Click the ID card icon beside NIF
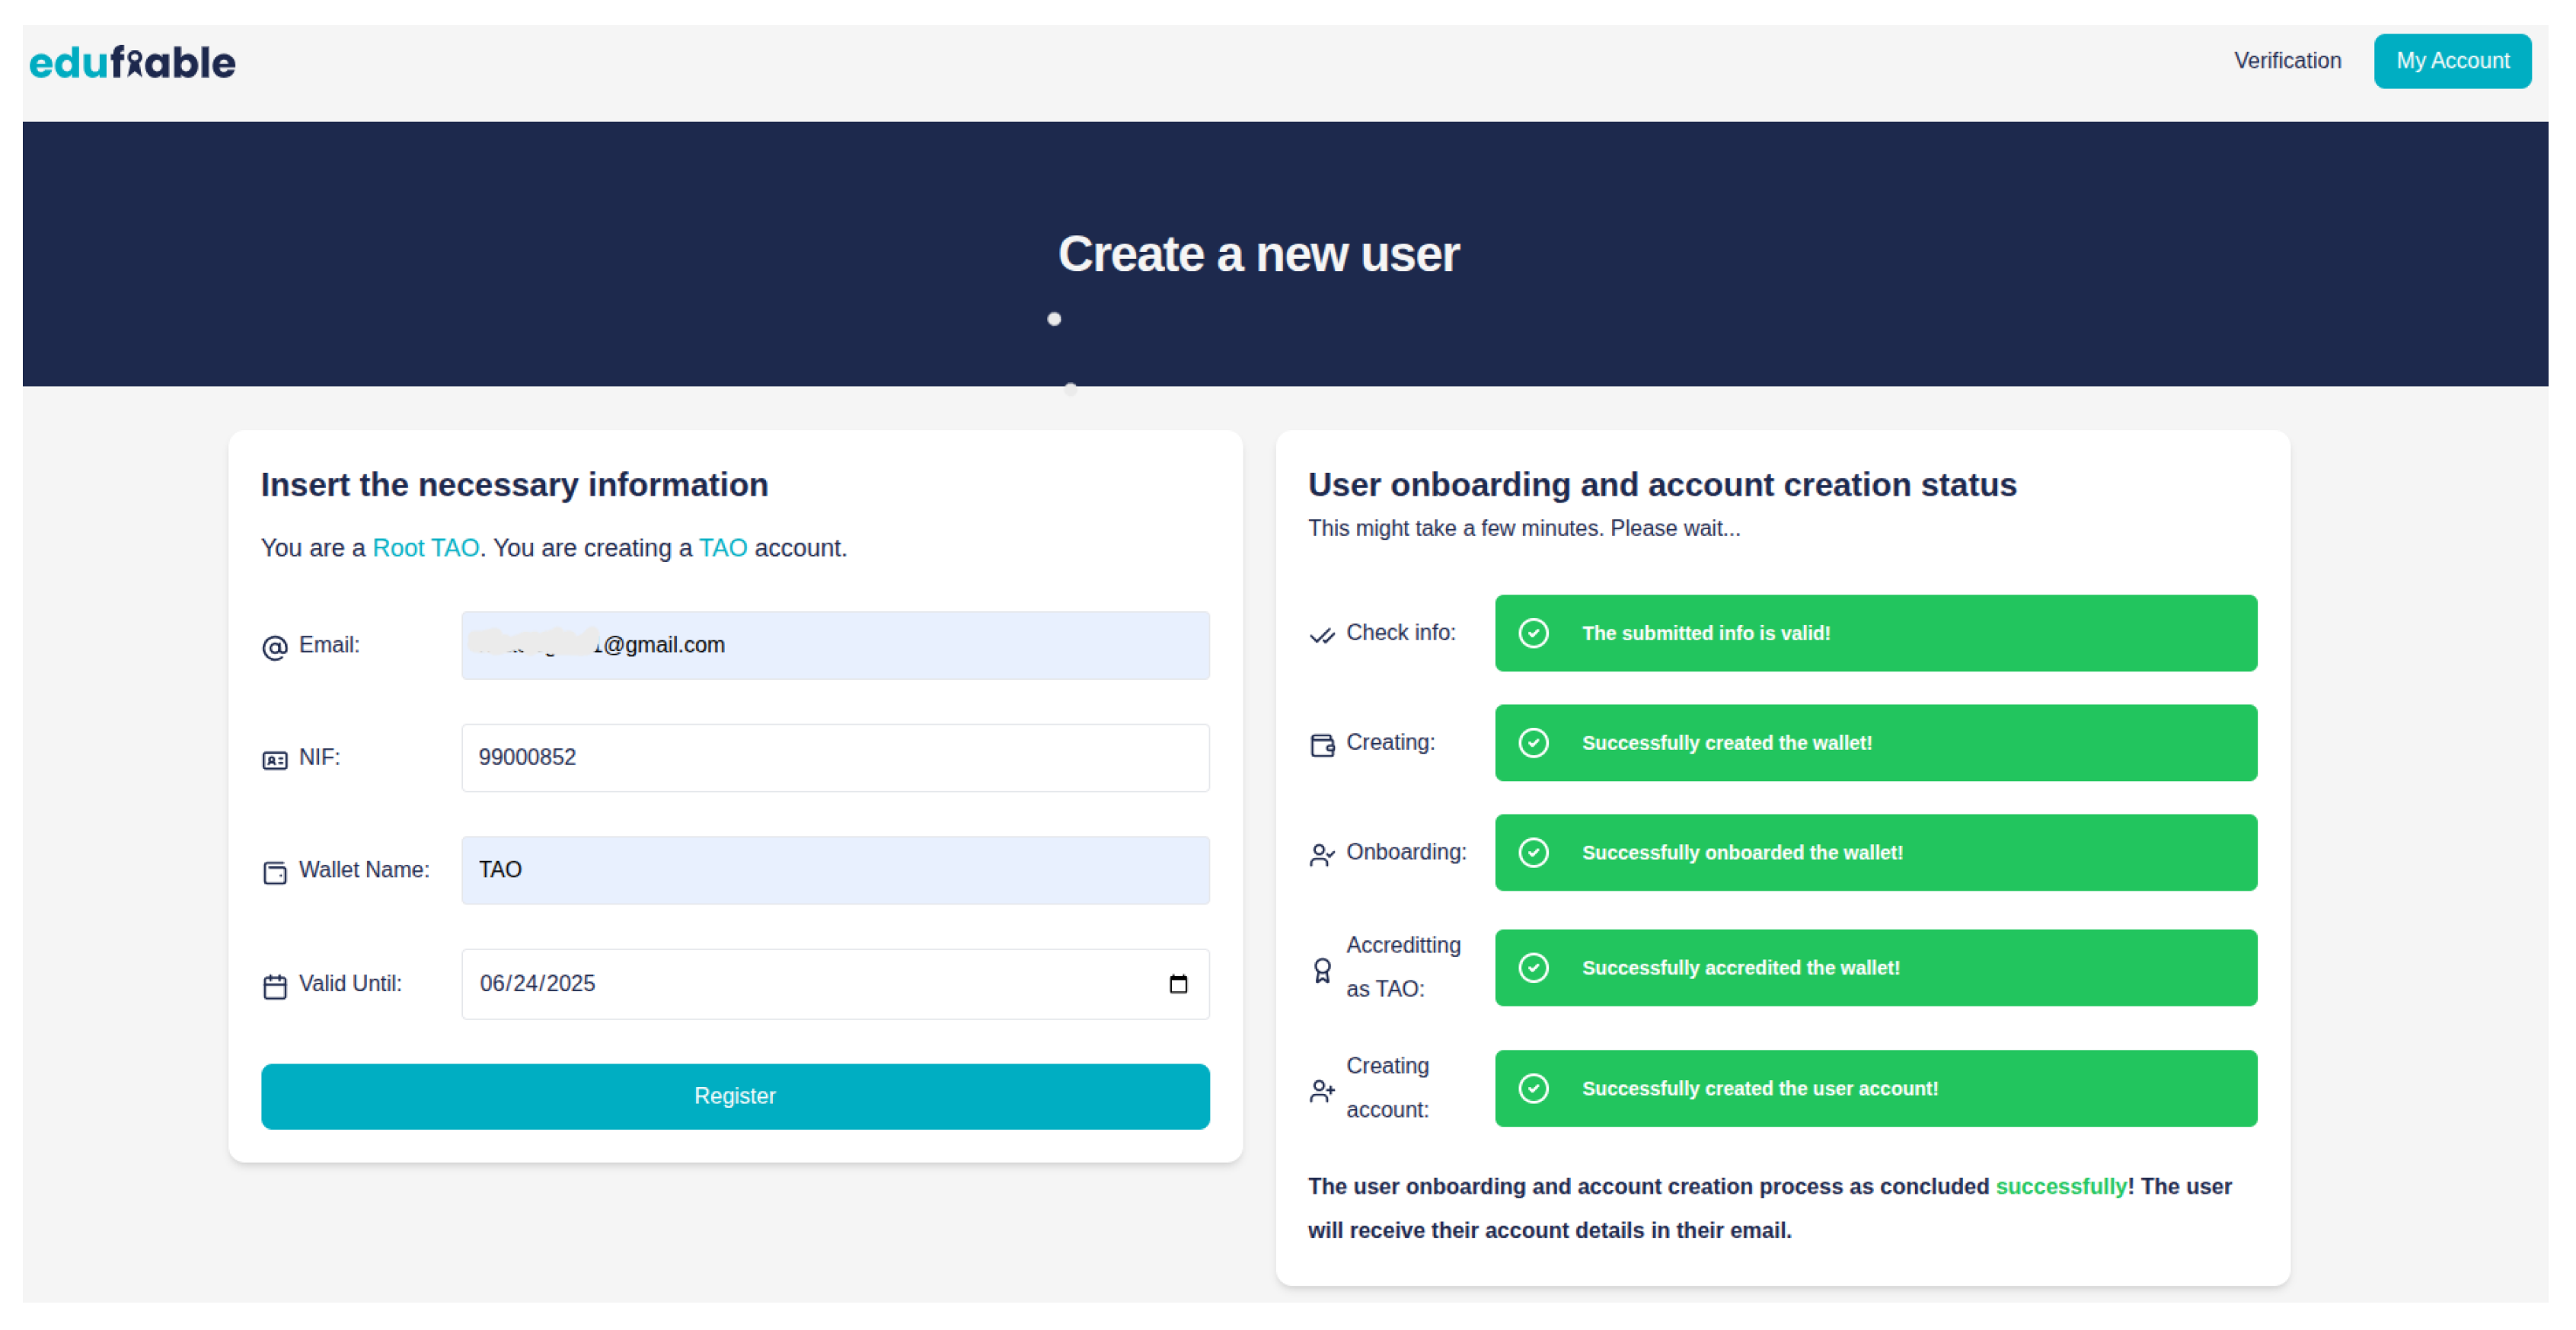Screen dimensions: 2576x1330 [274, 760]
